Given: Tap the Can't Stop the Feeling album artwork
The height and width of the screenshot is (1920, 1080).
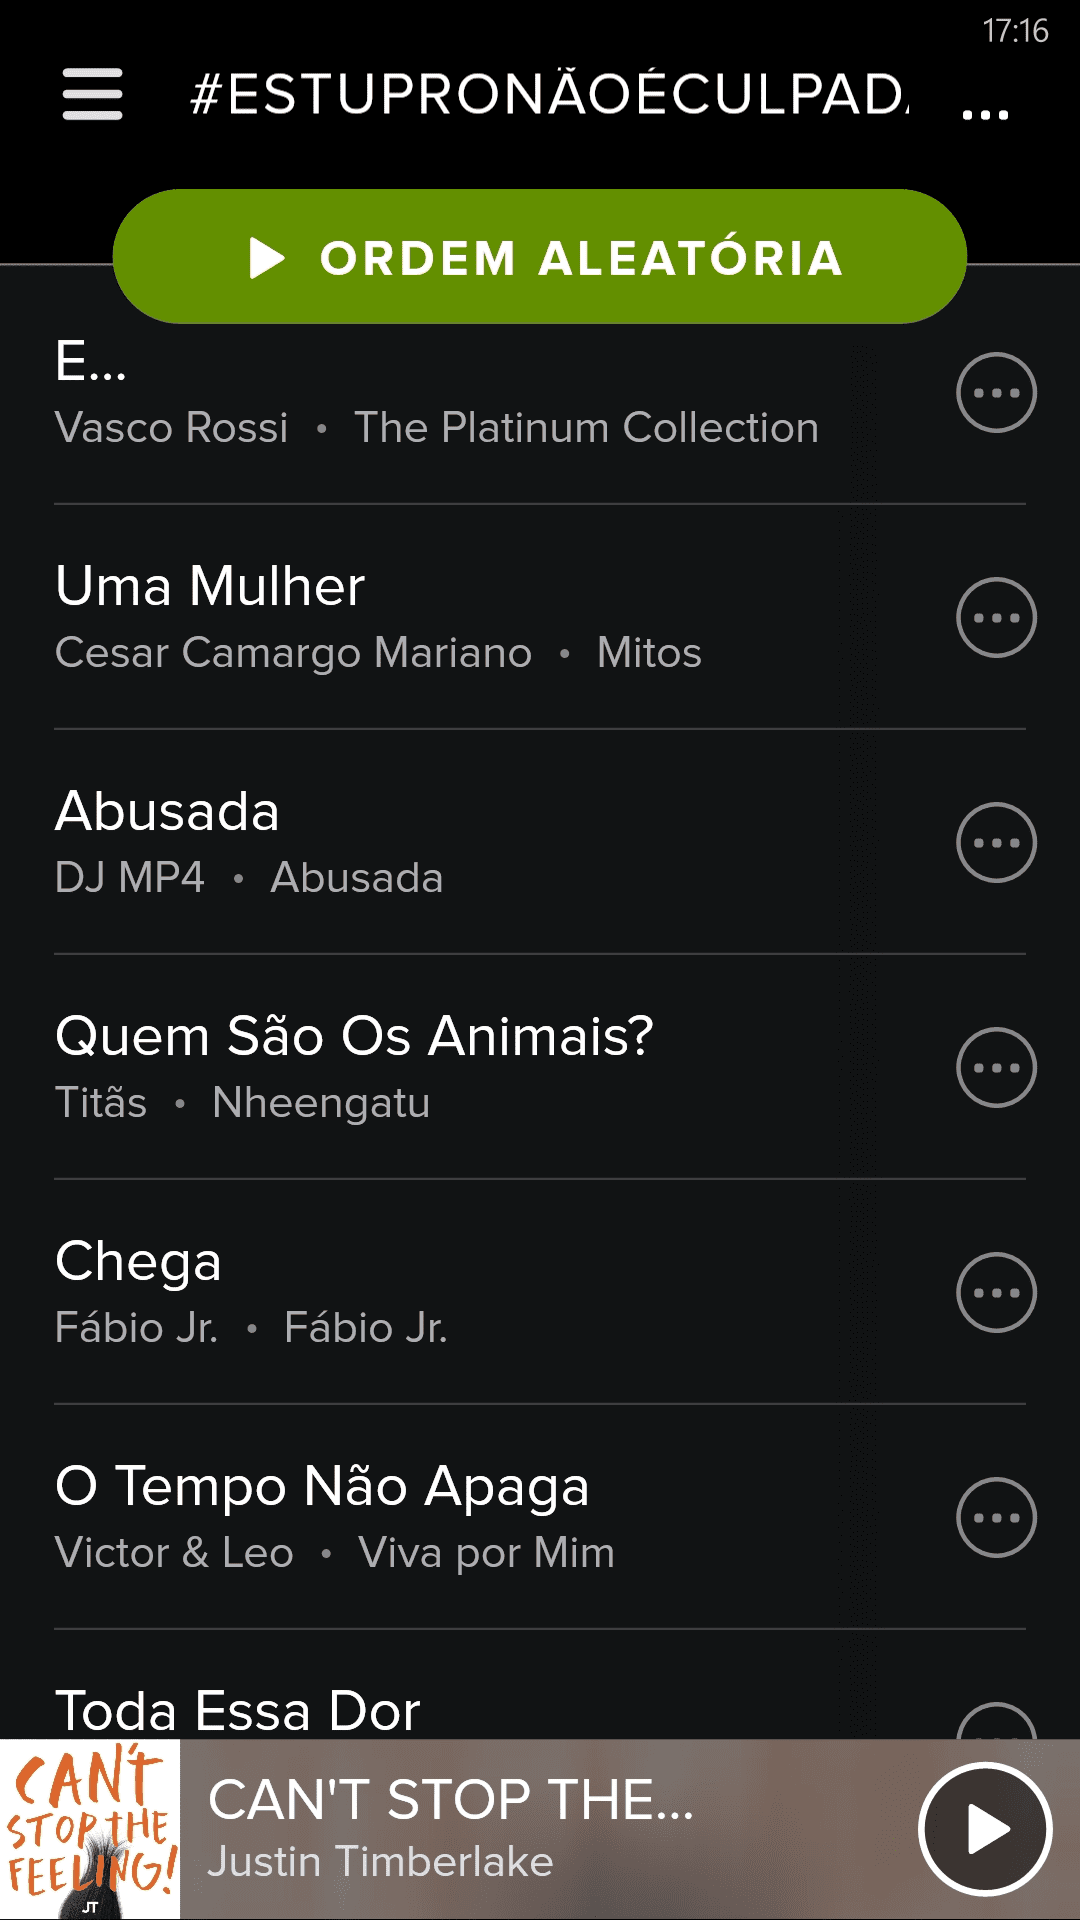Looking at the screenshot, I should click(90, 1829).
